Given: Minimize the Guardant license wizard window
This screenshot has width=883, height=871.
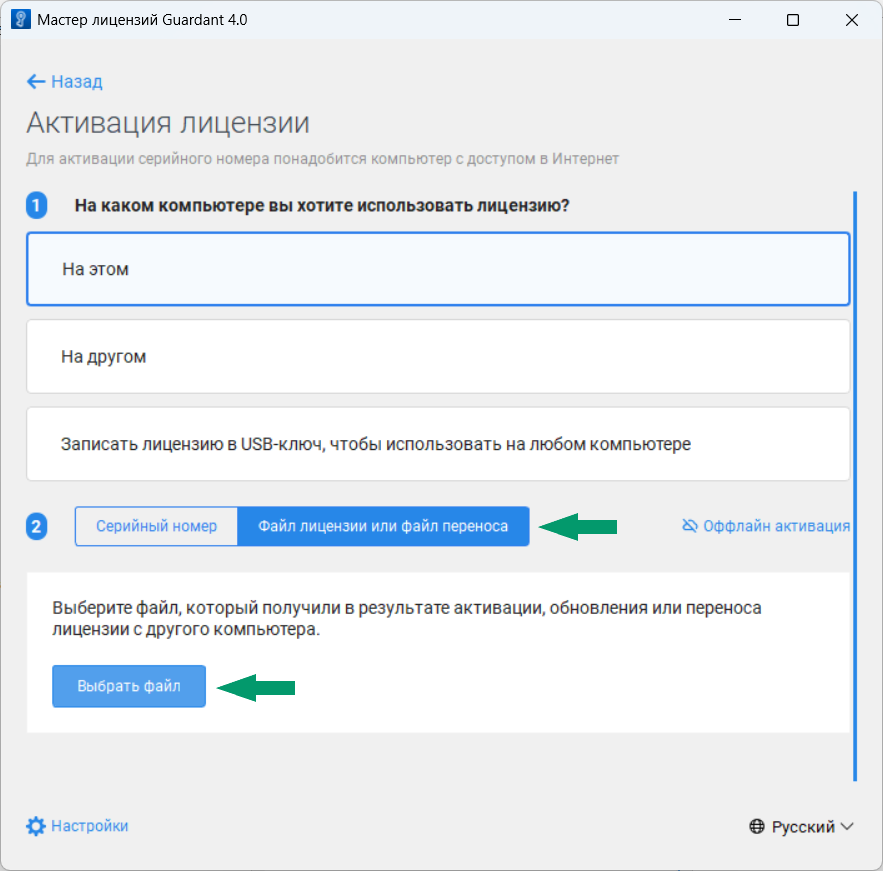Looking at the screenshot, I should (x=735, y=20).
